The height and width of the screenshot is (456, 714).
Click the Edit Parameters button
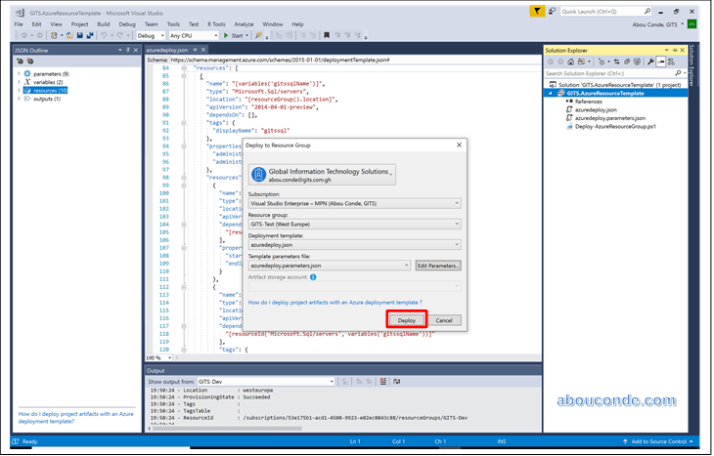point(438,265)
